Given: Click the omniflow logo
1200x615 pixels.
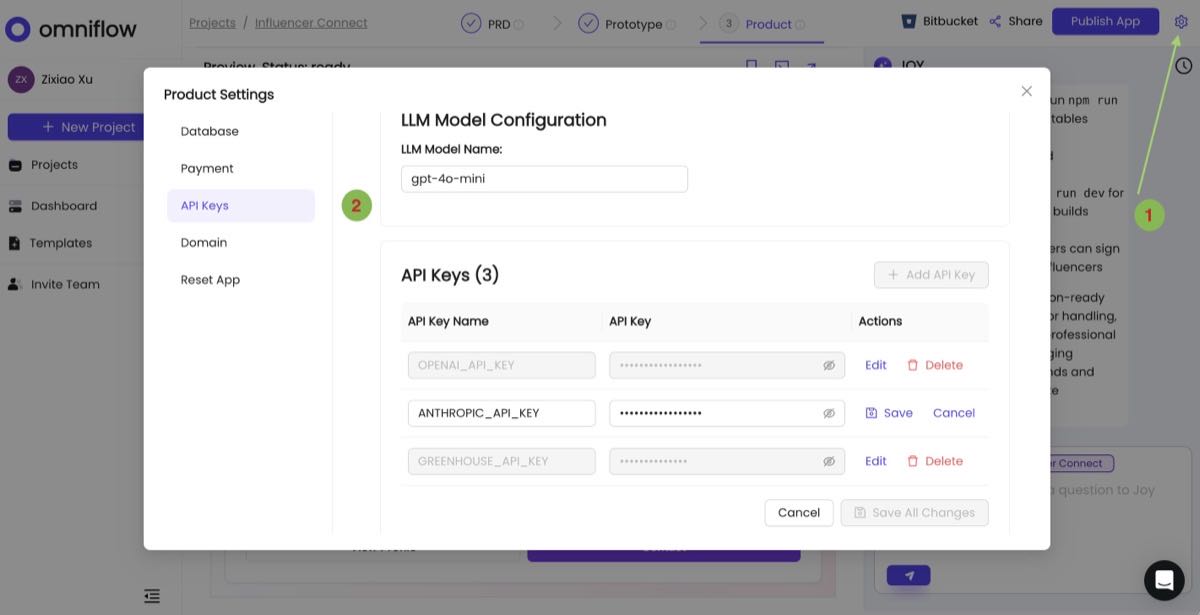Looking at the screenshot, I should 71,29.
